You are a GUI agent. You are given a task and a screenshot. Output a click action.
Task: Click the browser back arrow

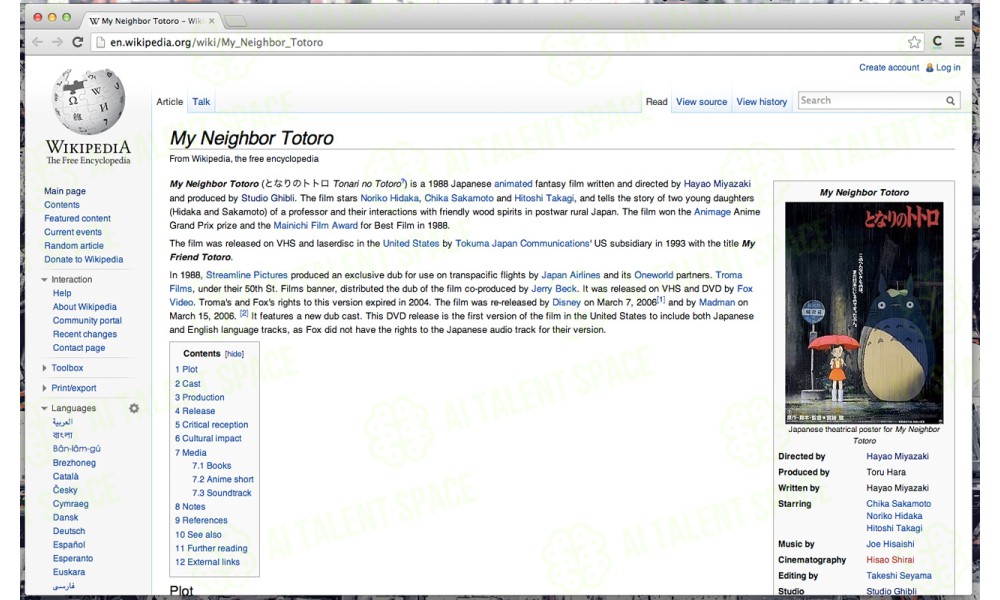[x=38, y=42]
